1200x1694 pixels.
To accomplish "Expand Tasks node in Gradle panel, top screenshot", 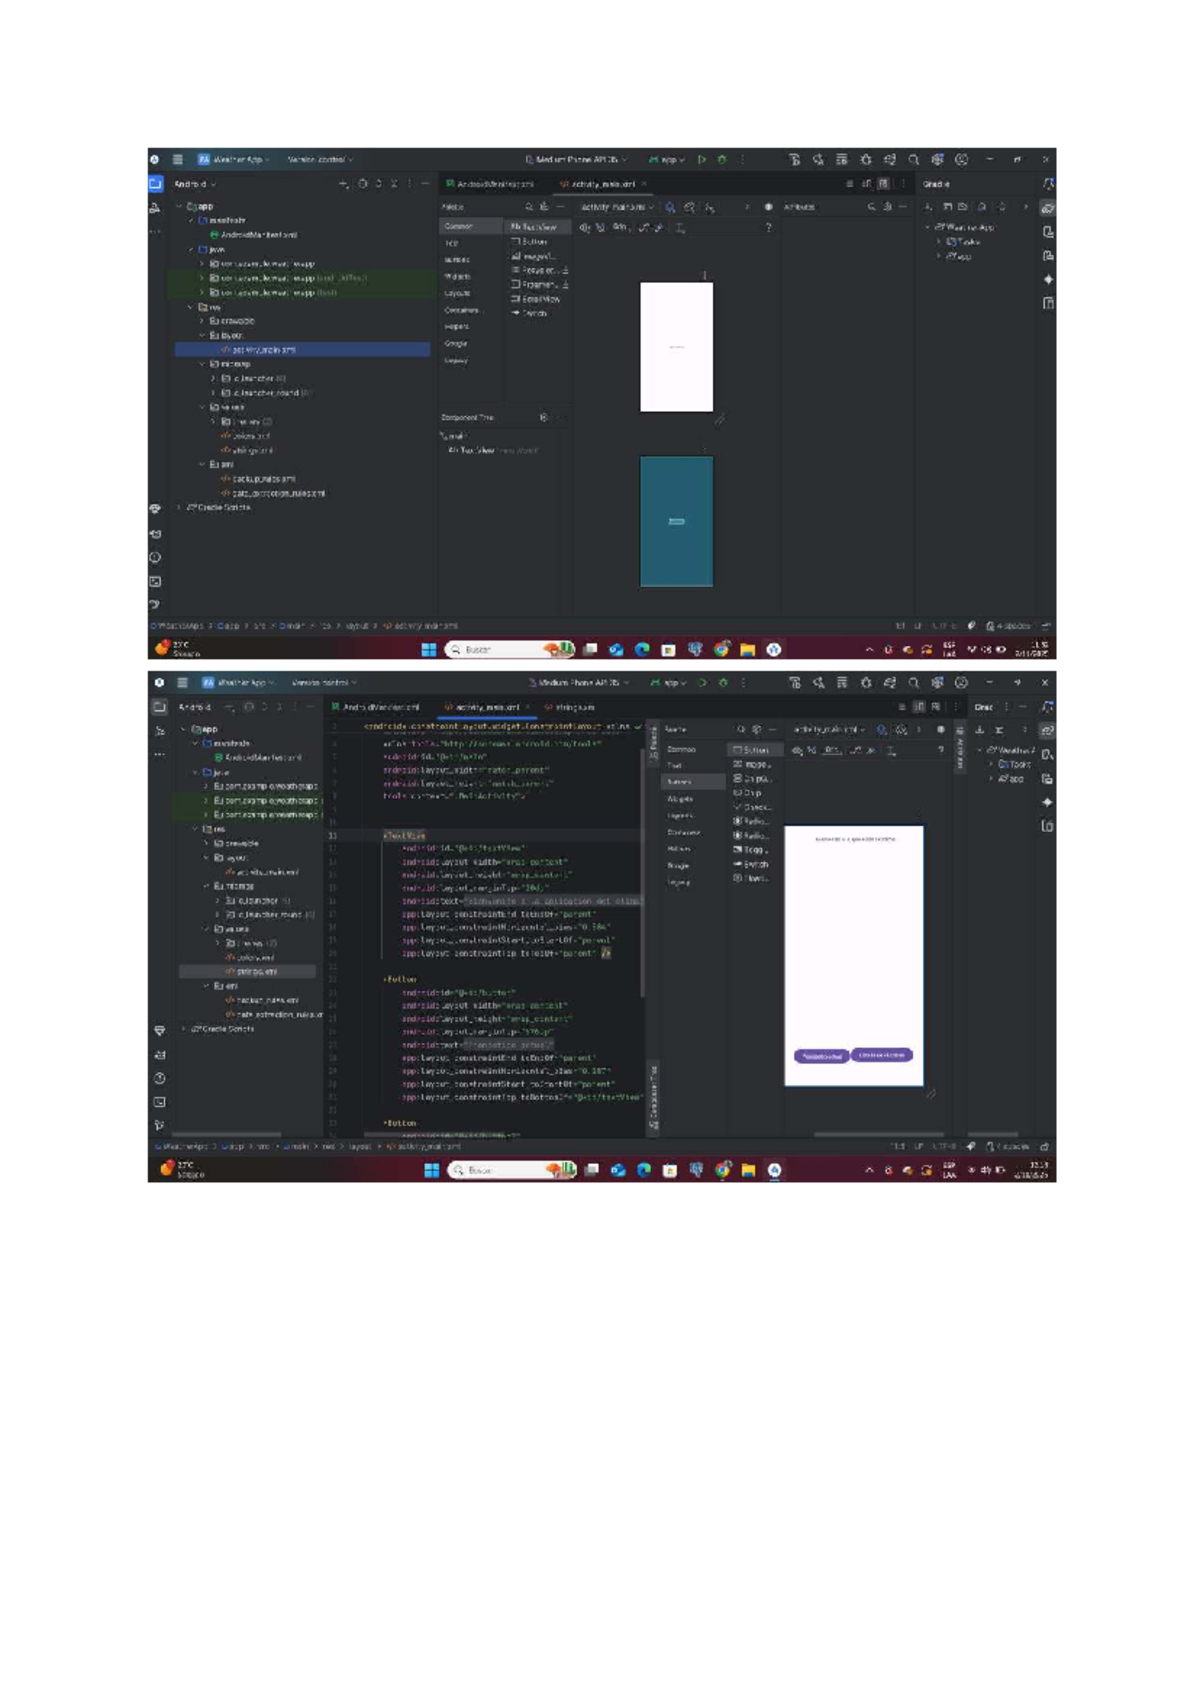I will tap(939, 242).
